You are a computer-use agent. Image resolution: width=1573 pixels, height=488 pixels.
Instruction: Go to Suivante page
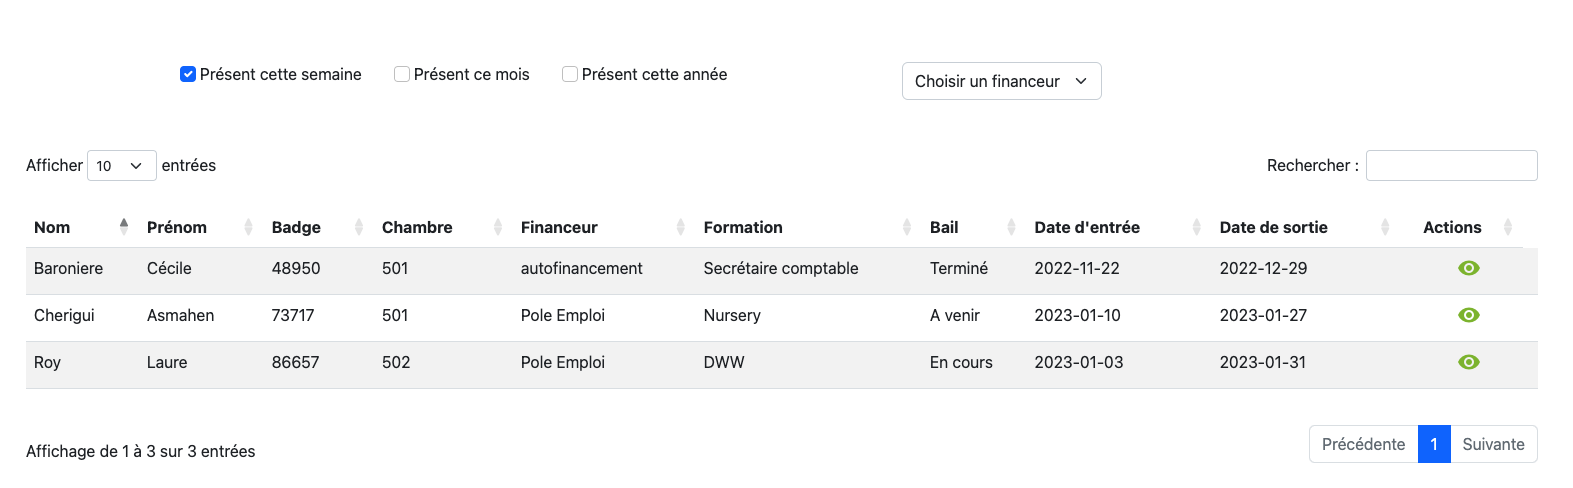1493,444
